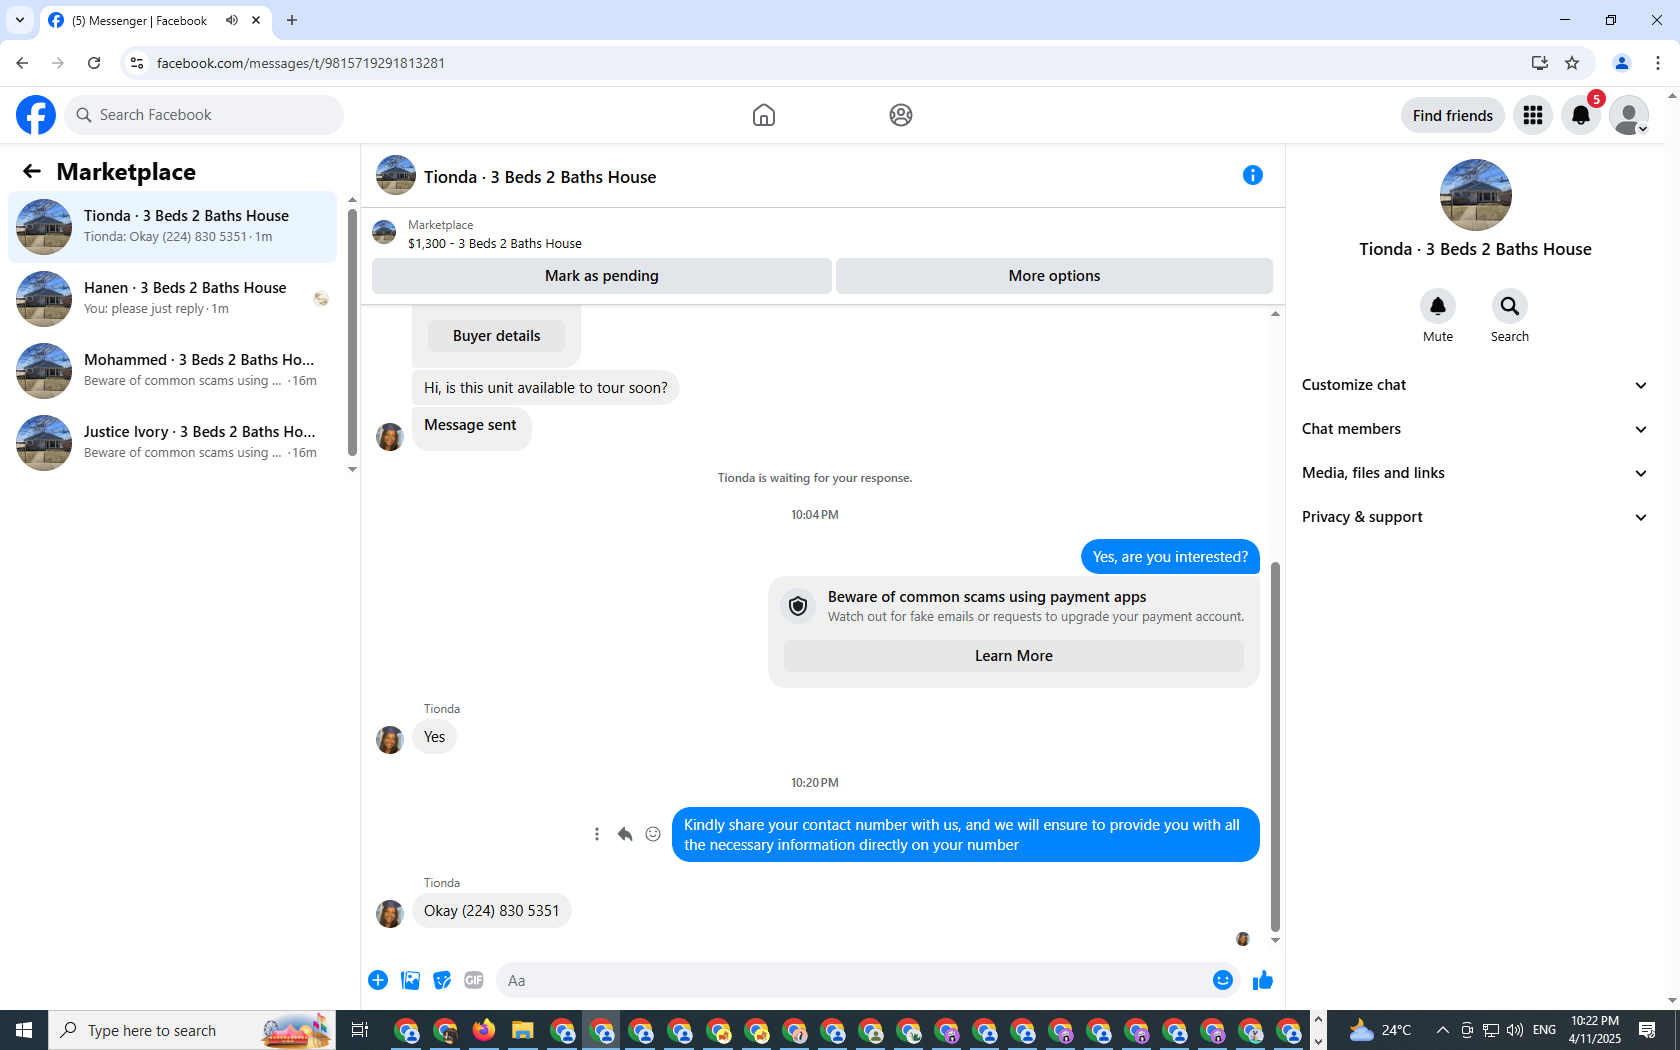Click Learn More about payment scams
This screenshot has width=1680, height=1050.
1014,656
